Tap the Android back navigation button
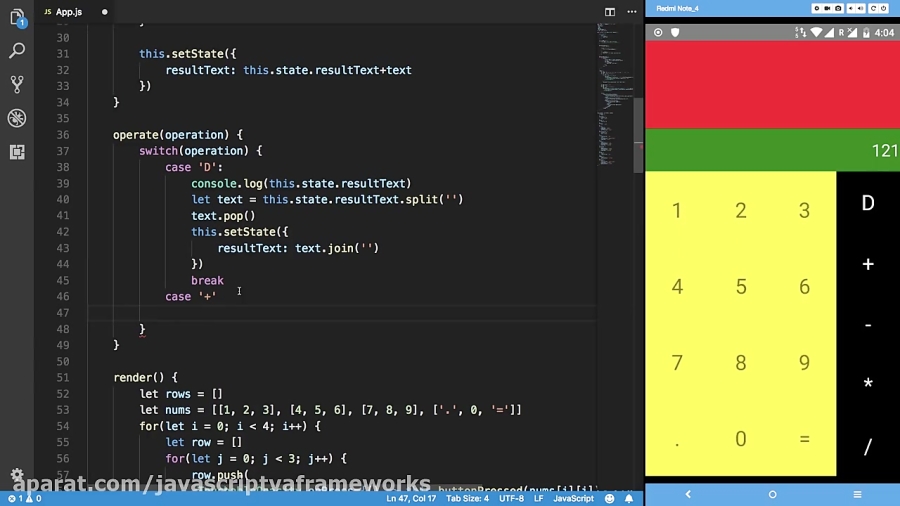The width and height of the screenshot is (900, 506). coord(688,494)
